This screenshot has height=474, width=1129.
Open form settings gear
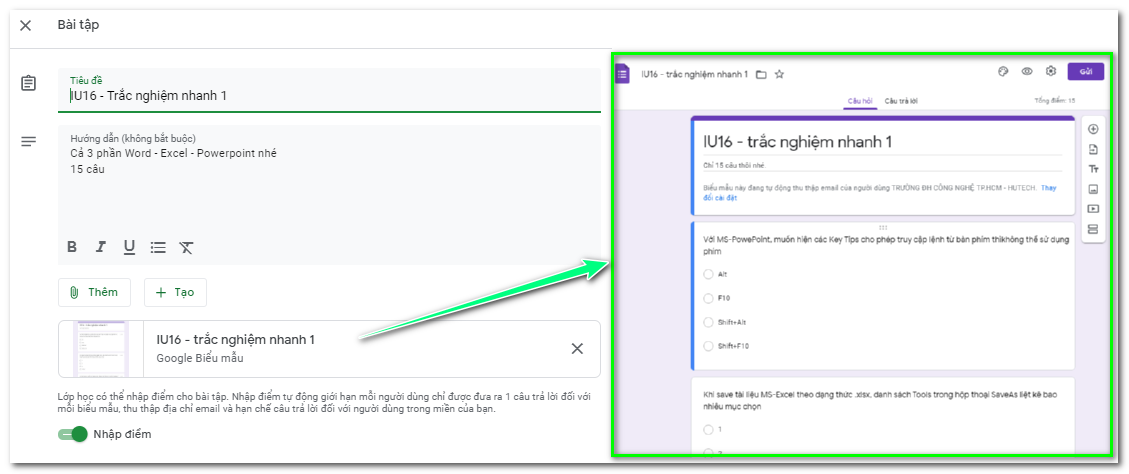(1051, 71)
